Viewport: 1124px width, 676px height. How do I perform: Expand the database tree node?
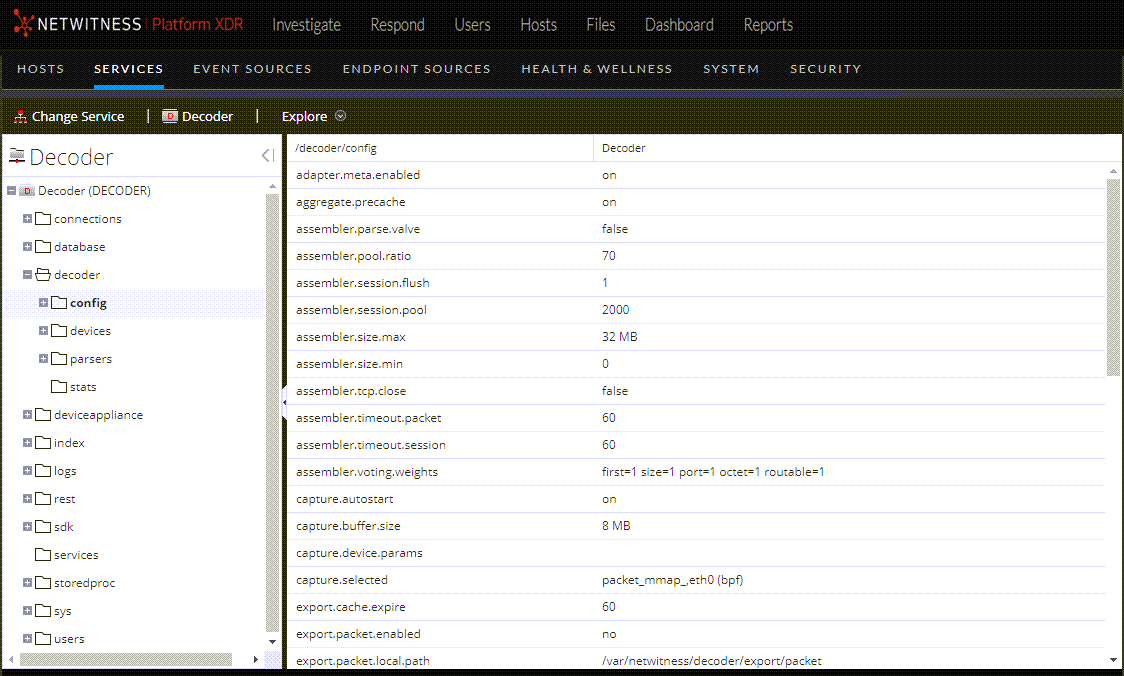[x=27, y=246]
